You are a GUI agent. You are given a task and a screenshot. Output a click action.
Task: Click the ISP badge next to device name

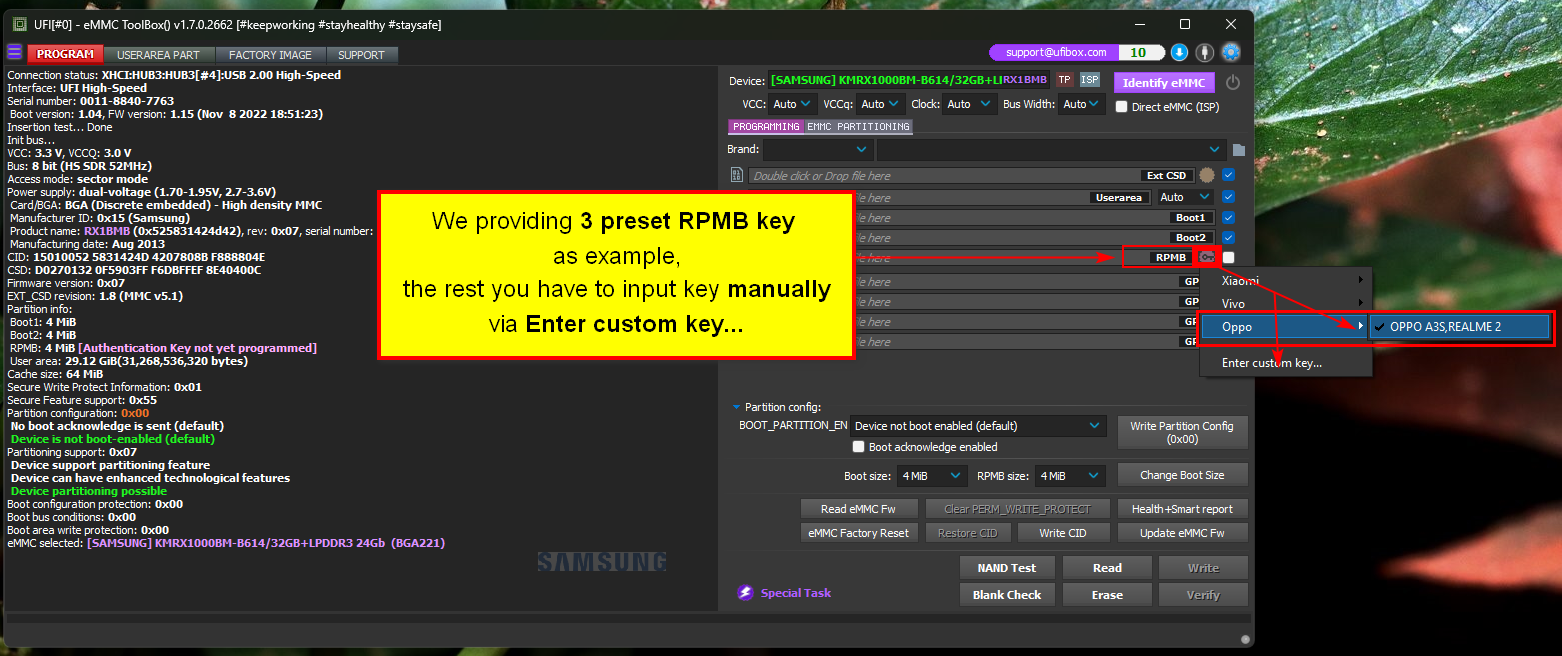[x=1089, y=80]
